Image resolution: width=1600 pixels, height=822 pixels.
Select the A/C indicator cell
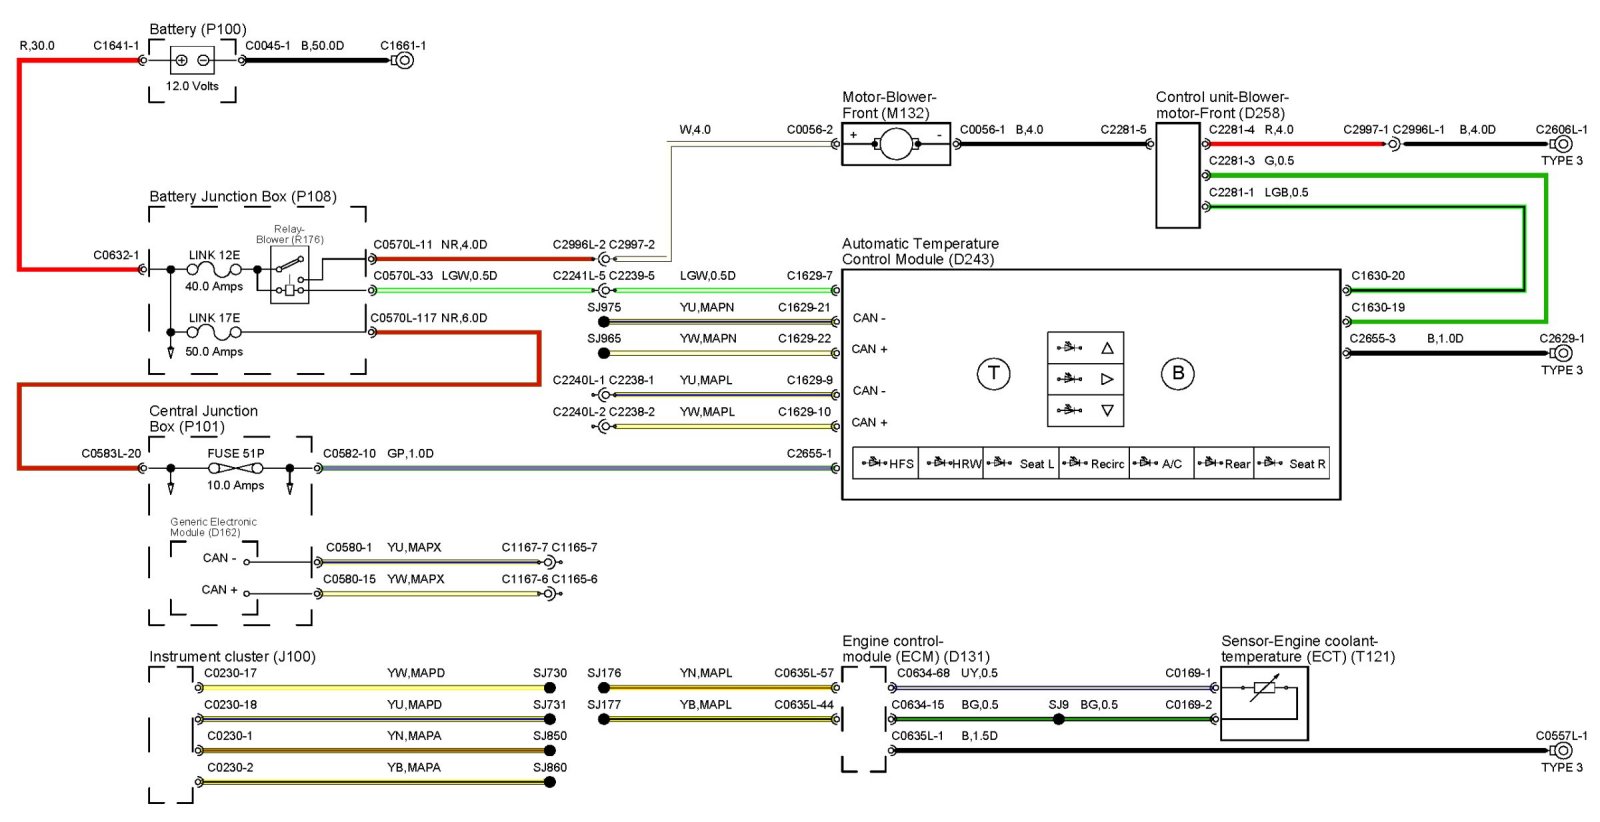click(x=1162, y=463)
